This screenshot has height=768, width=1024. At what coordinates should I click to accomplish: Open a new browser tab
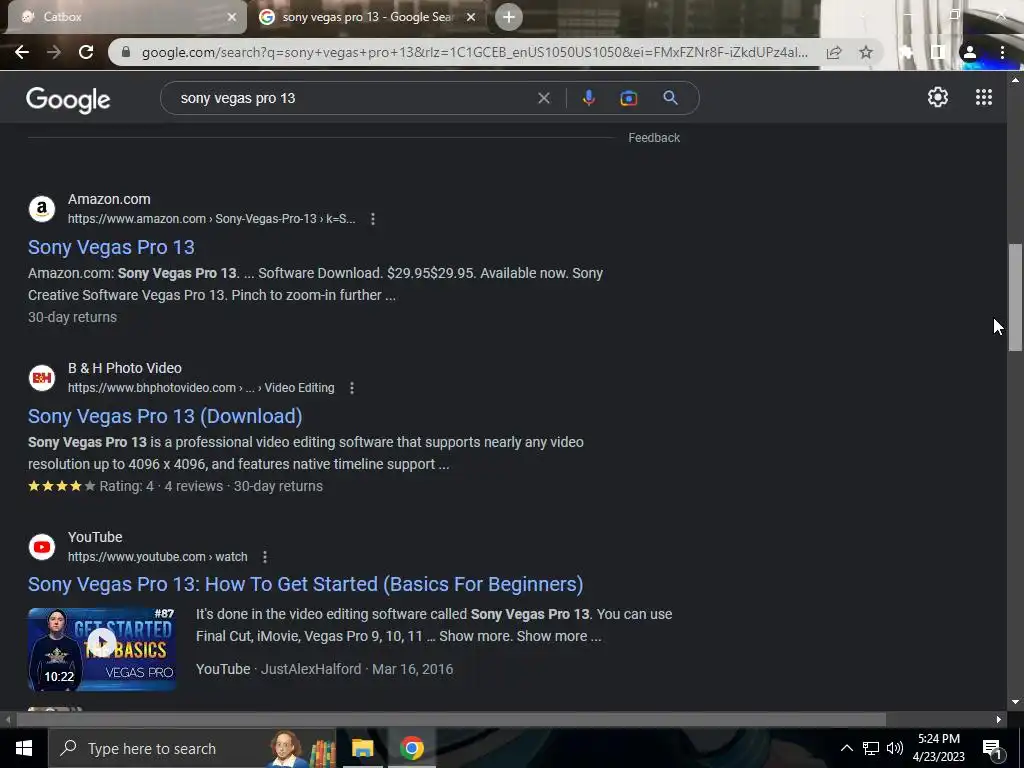[509, 17]
